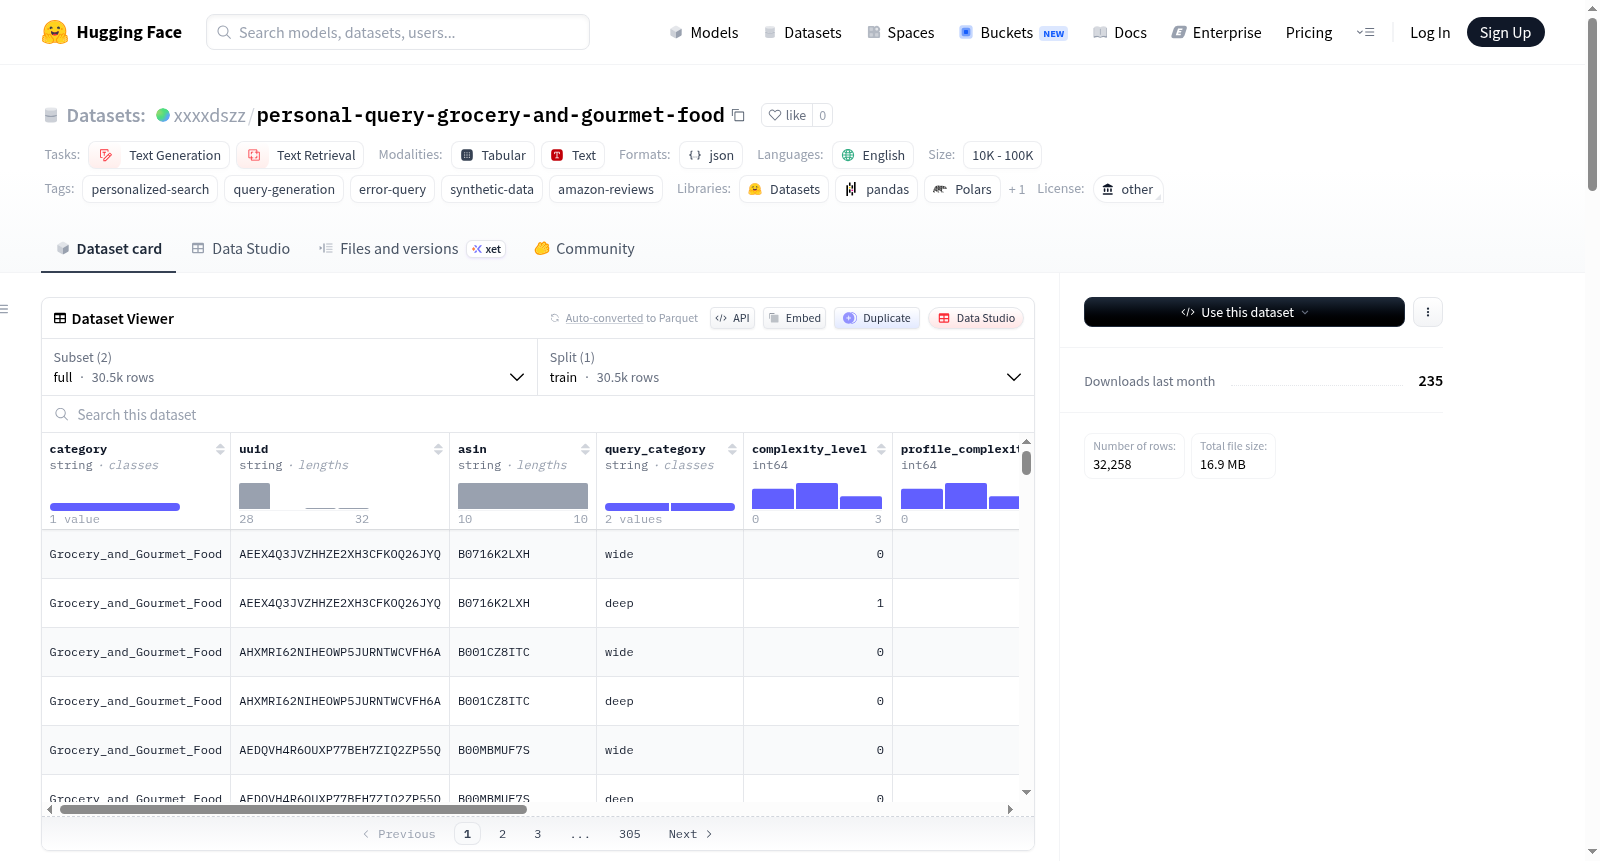The height and width of the screenshot is (861, 1600).
Task: Click the xet badge on Files tab
Action: [487, 249]
